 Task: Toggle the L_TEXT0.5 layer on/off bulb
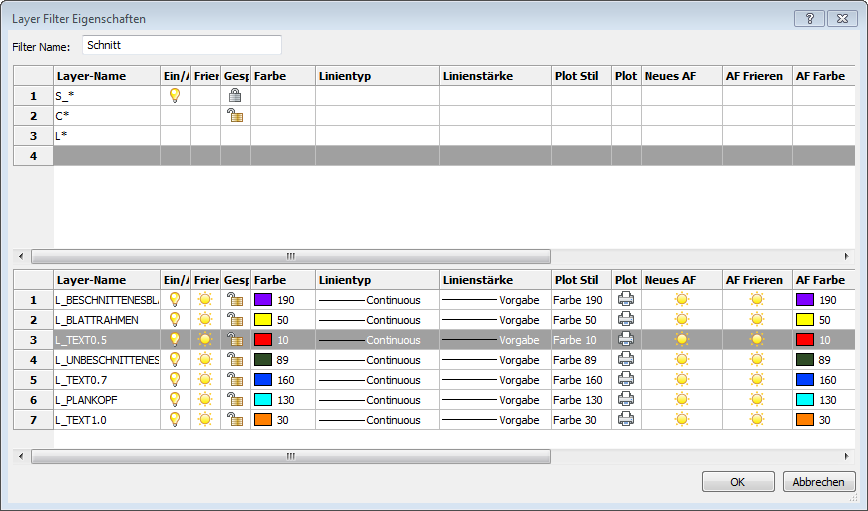point(175,340)
